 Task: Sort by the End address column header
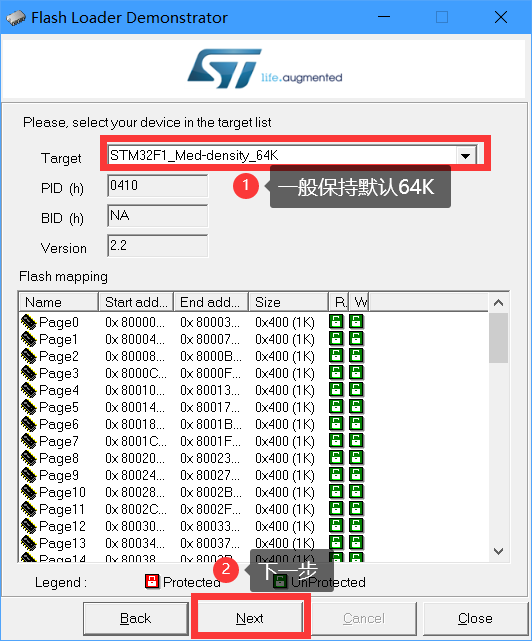coord(211,302)
